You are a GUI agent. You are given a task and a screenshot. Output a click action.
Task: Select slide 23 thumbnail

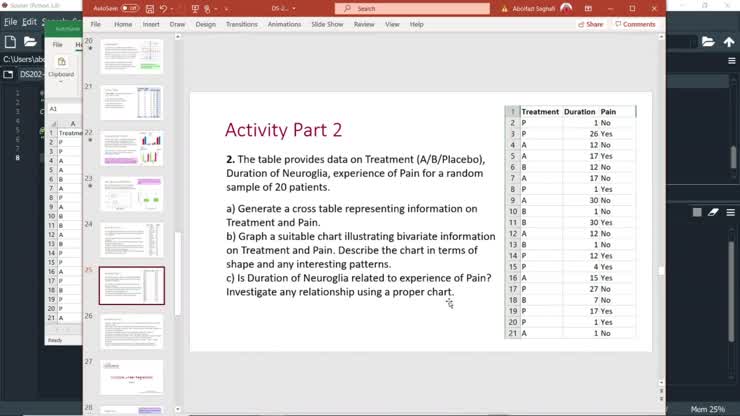point(132,194)
